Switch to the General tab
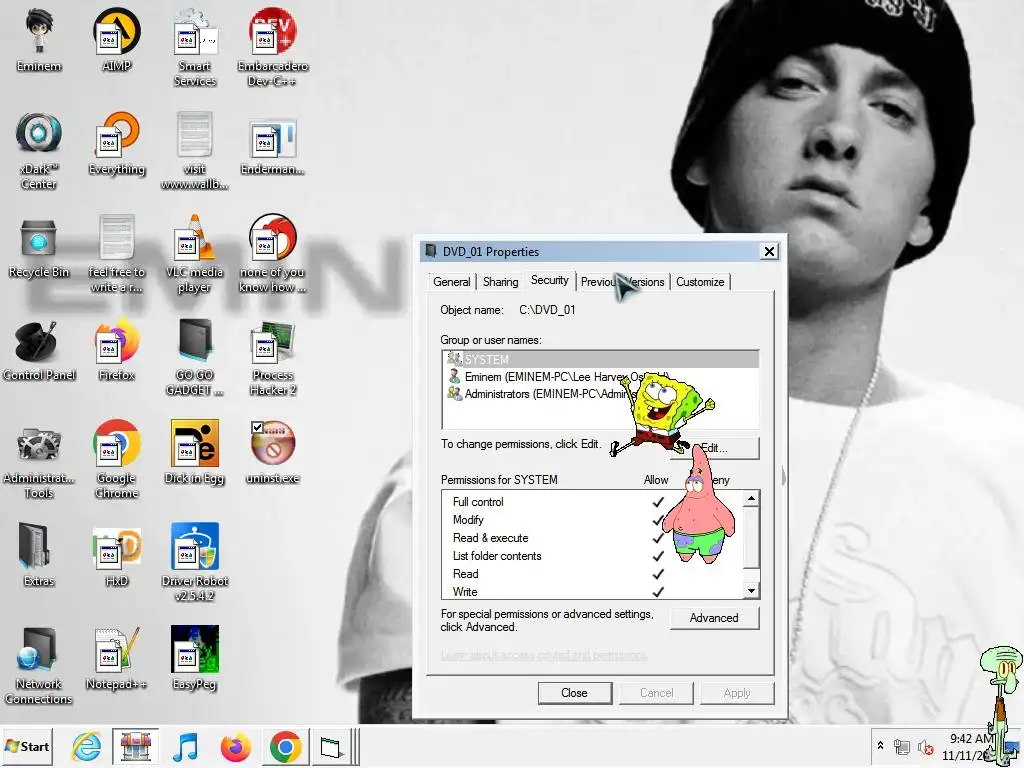This screenshot has width=1024, height=768. coord(451,282)
